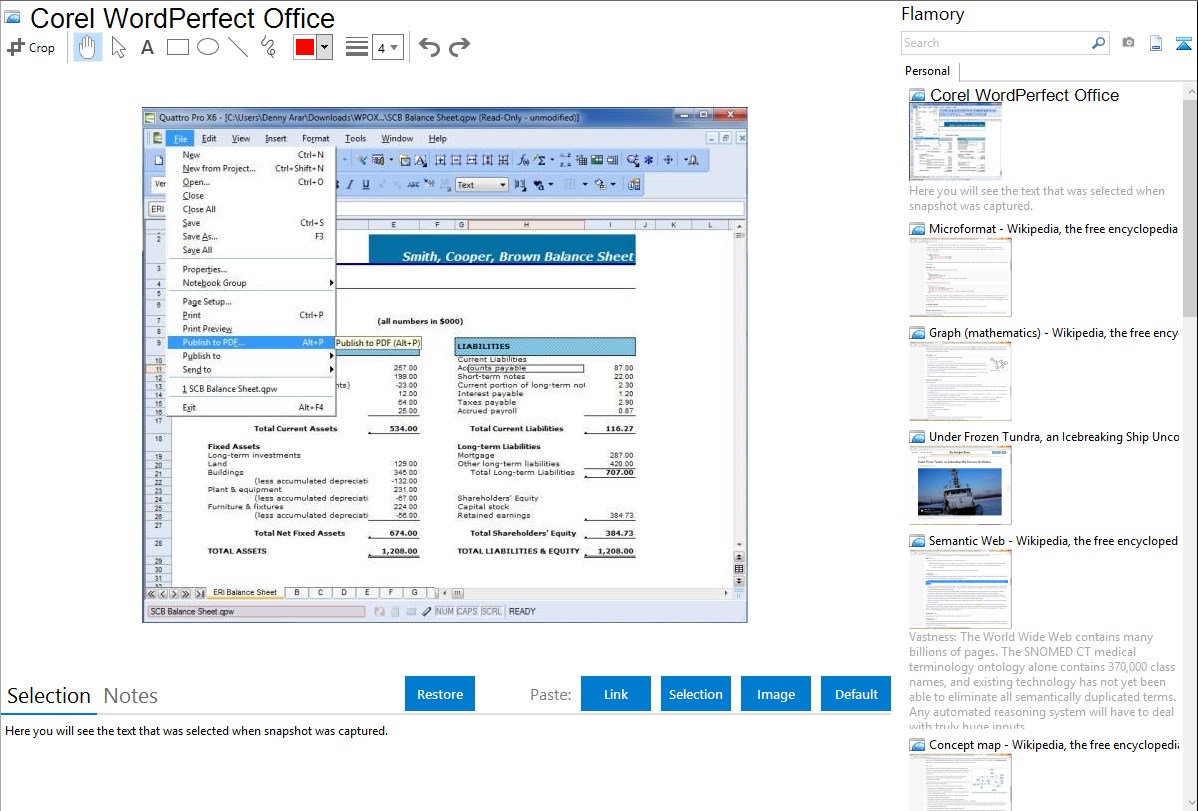The height and width of the screenshot is (811, 1198).
Task: Select the ERI Balance Sheet tab in the snapshot
Action: [x=244, y=592]
